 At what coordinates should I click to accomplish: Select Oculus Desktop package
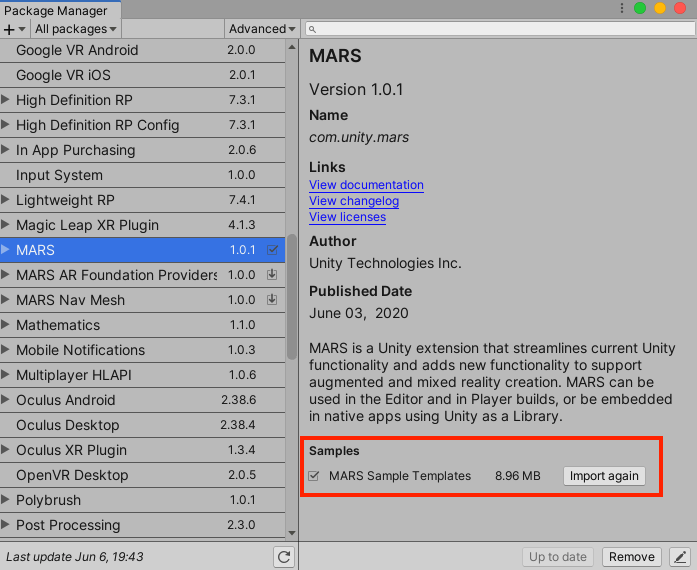(x=142, y=425)
